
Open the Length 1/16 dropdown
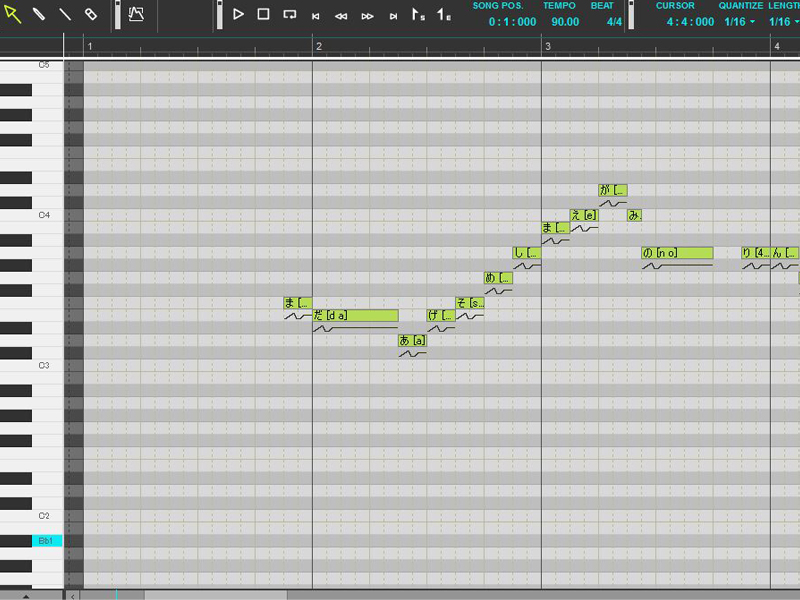[784, 21]
